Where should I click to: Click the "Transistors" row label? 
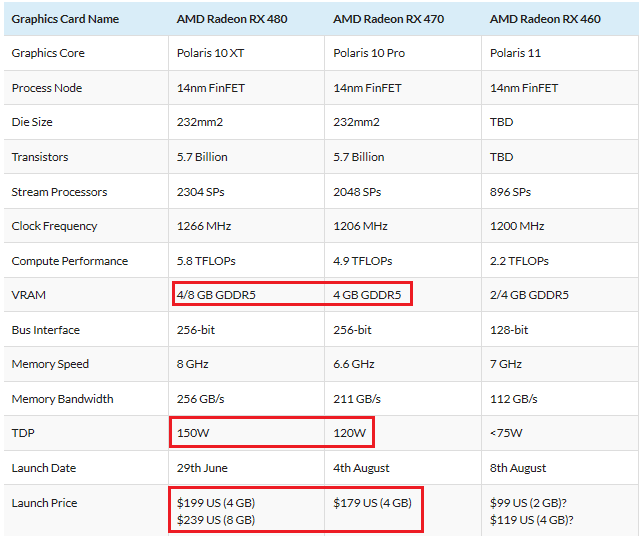pyautogui.click(x=40, y=157)
